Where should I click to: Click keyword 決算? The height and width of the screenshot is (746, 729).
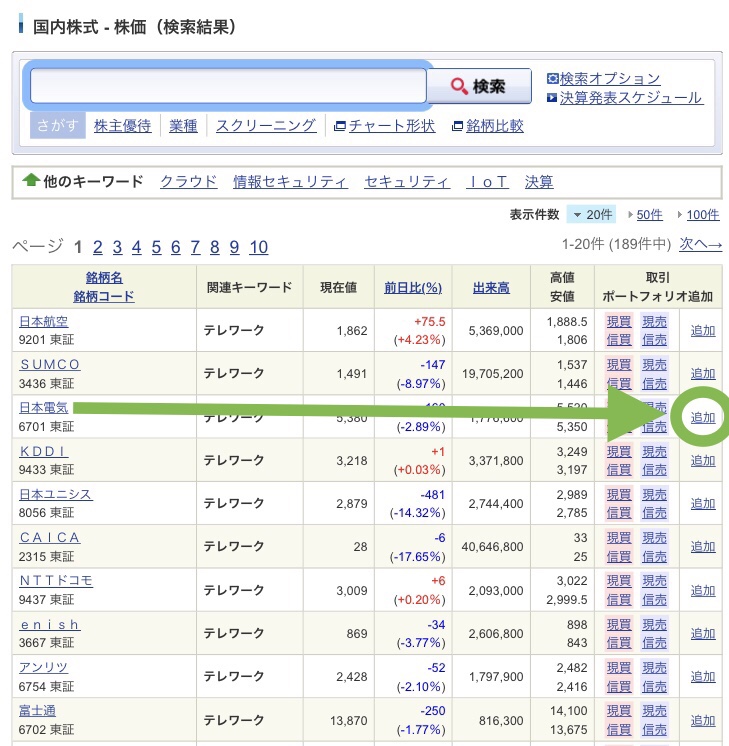pyautogui.click(x=539, y=182)
